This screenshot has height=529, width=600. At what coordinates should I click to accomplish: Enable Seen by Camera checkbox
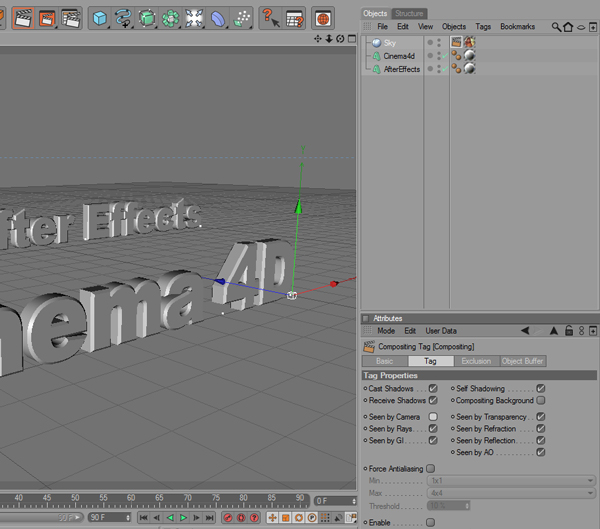tap(433, 416)
